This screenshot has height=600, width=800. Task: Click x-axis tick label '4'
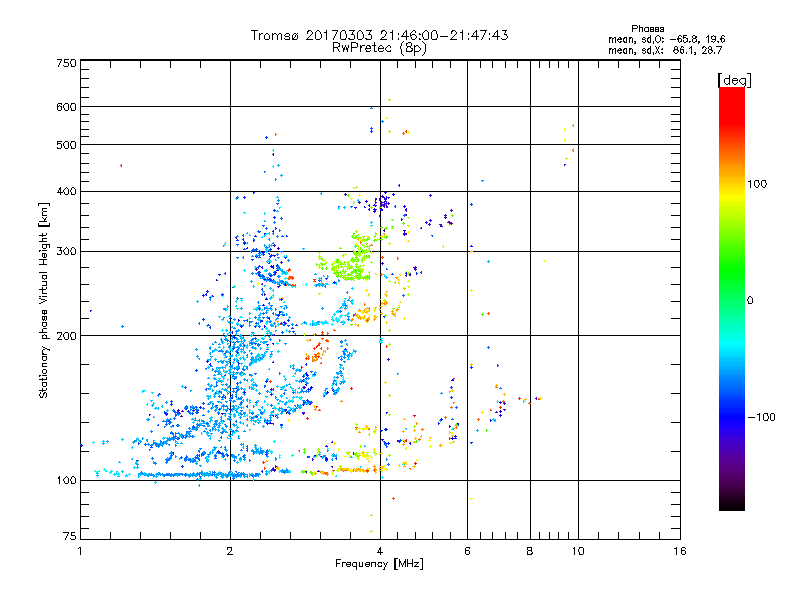(x=380, y=551)
